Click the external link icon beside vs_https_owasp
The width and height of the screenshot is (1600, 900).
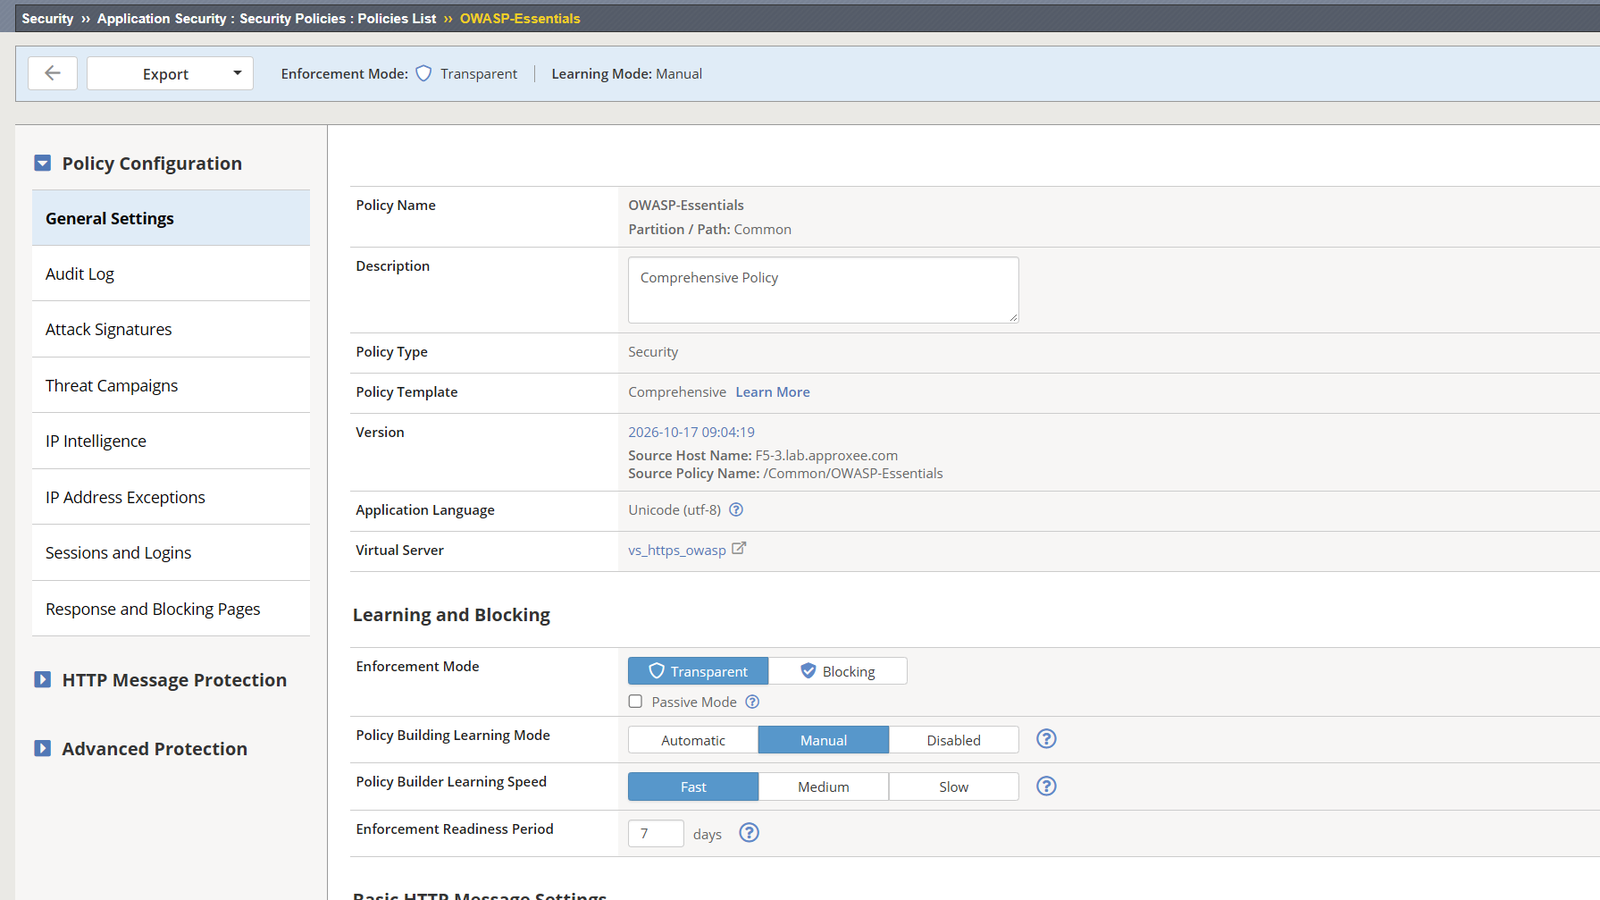pyautogui.click(x=739, y=548)
